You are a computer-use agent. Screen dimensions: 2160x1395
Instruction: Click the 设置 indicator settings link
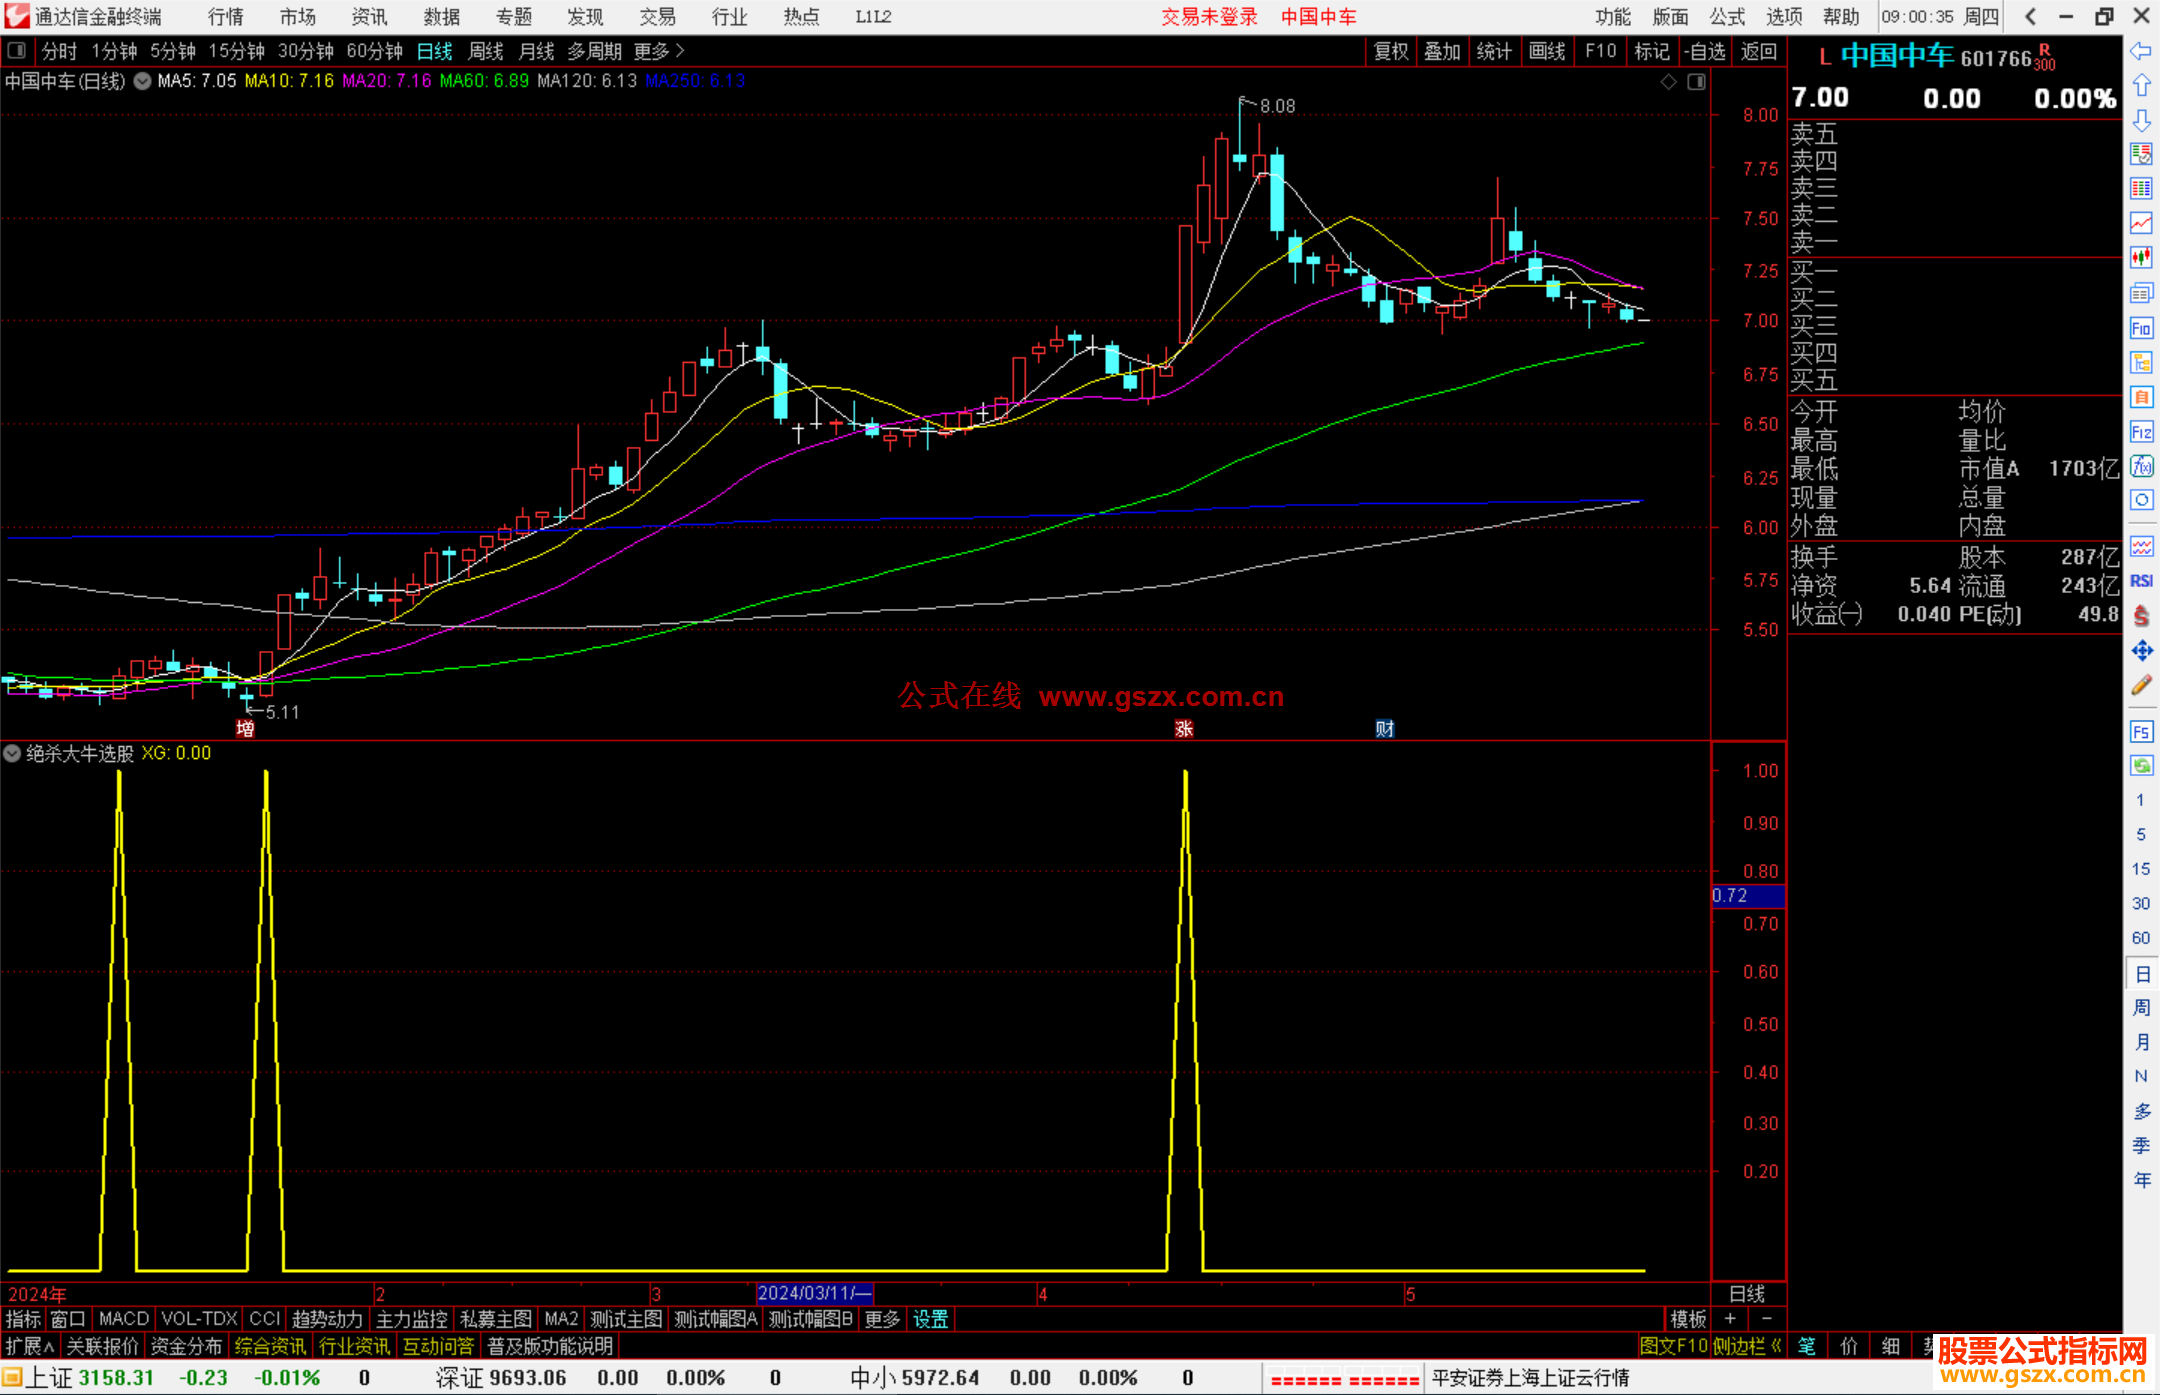click(x=930, y=1319)
